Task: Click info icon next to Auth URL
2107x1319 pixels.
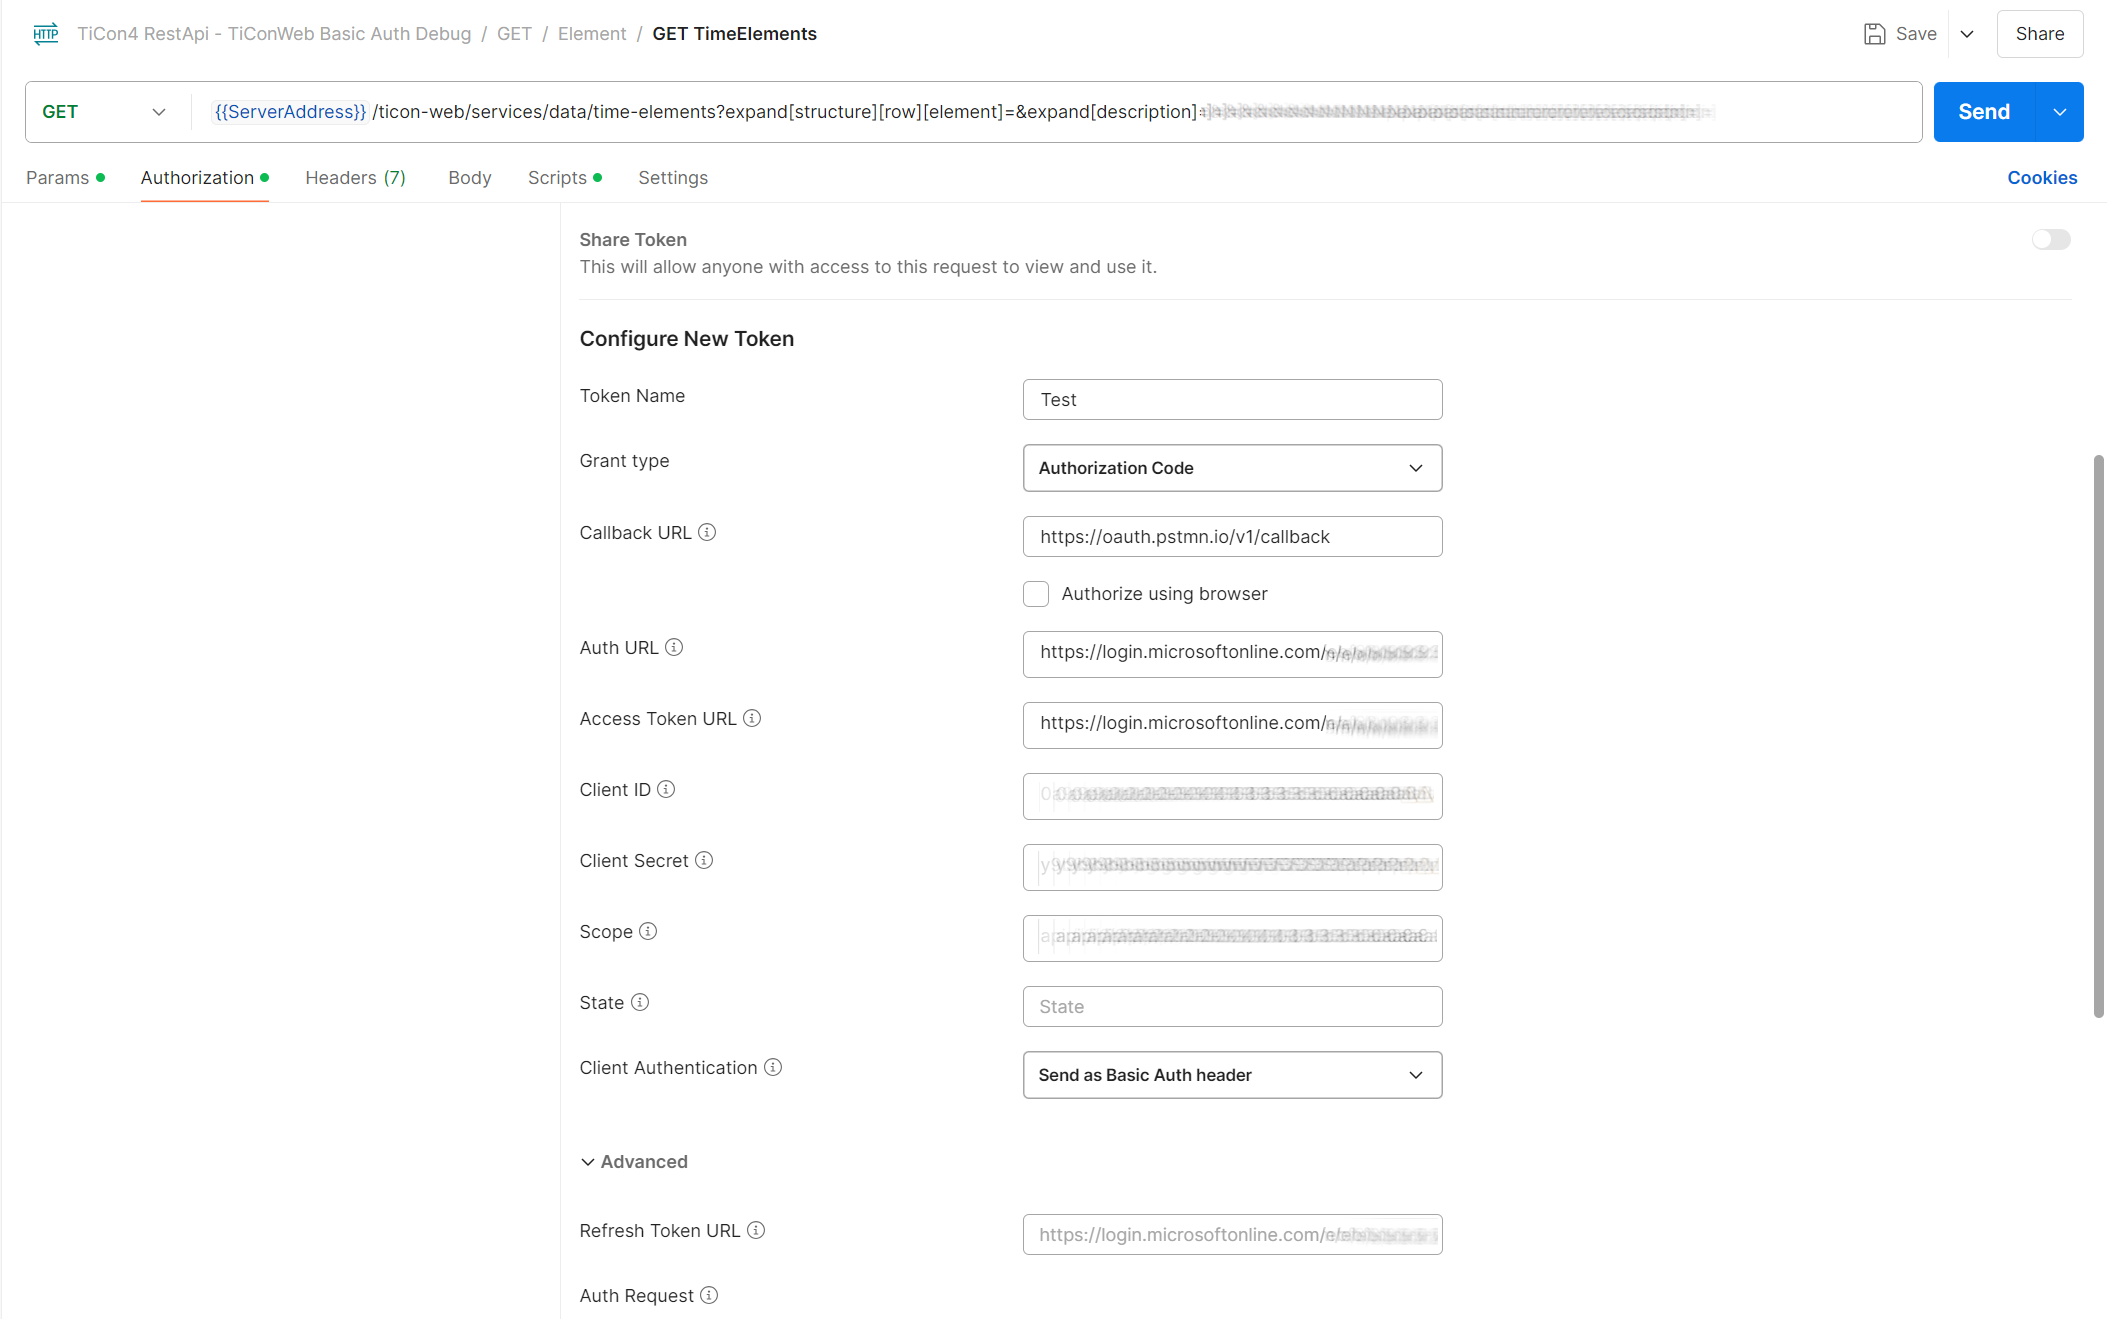Action: (x=674, y=647)
